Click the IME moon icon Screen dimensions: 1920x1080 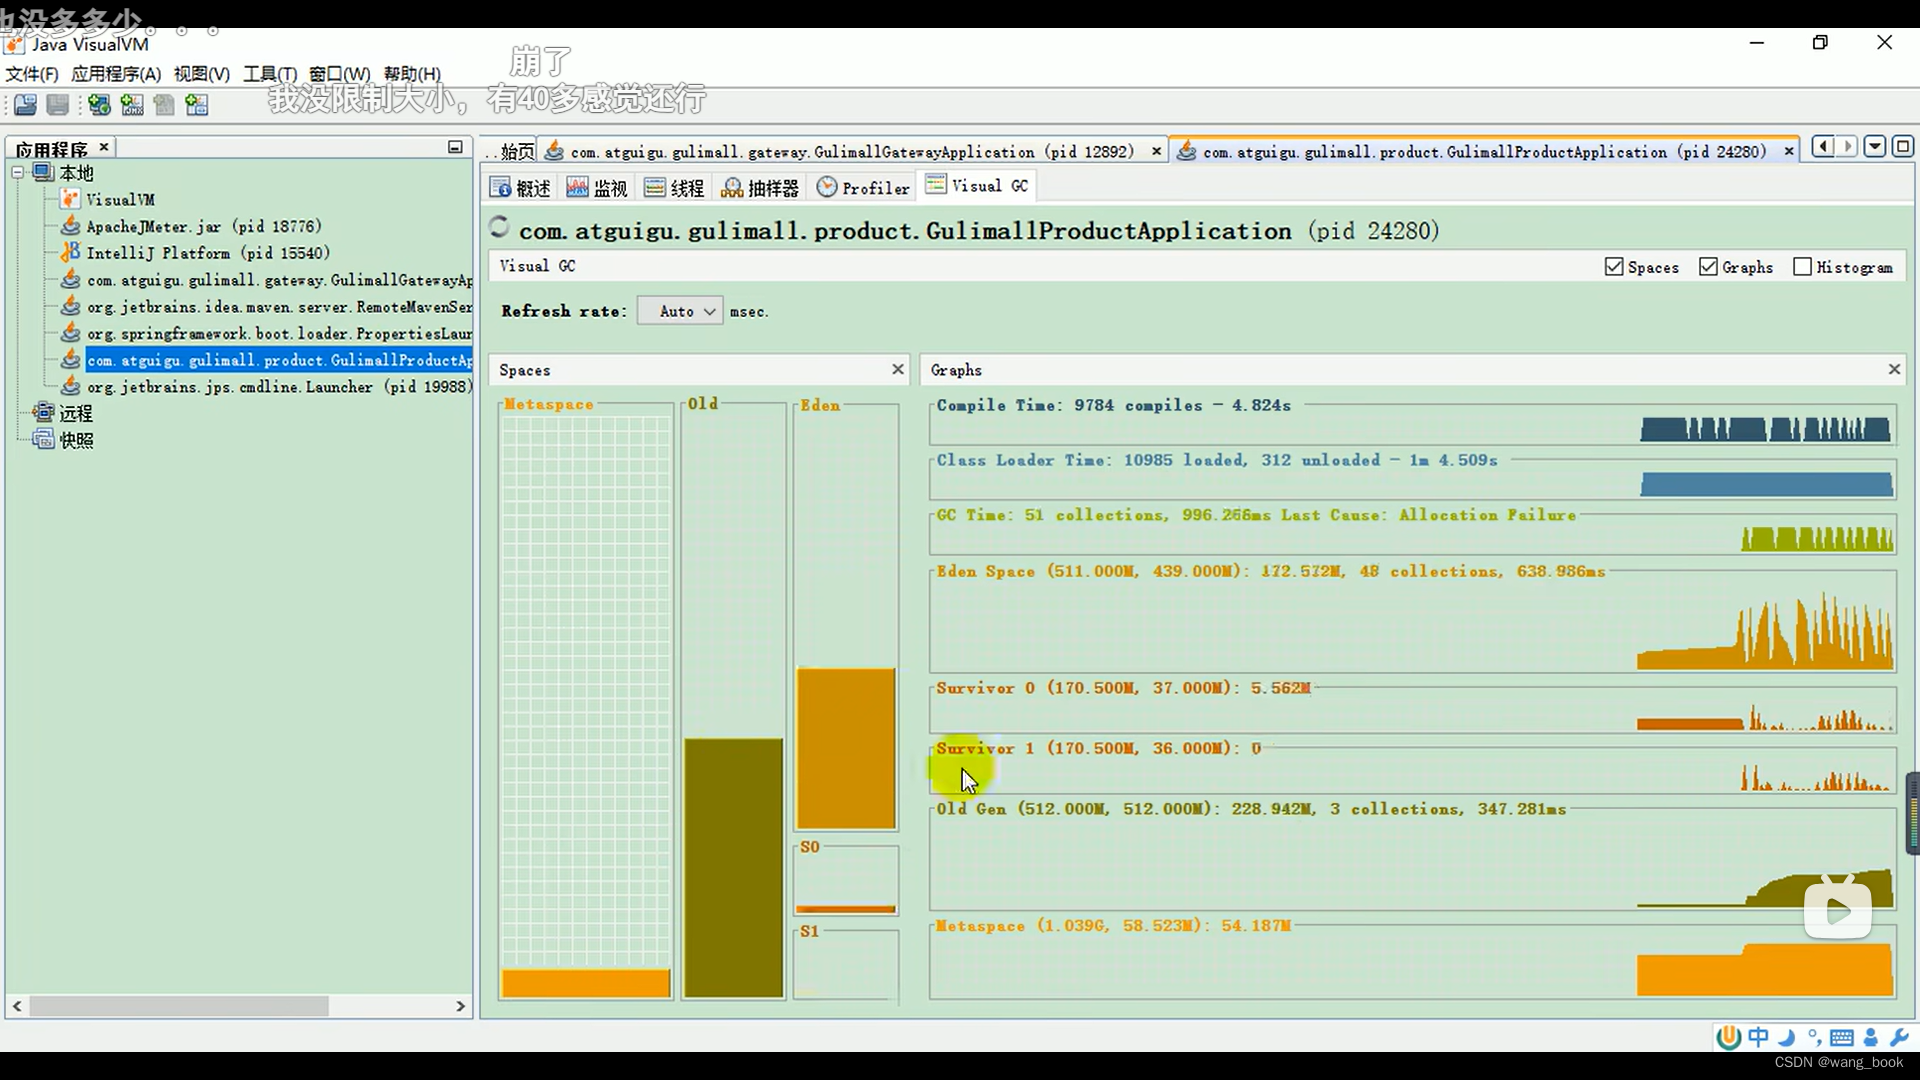click(x=1787, y=1037)
